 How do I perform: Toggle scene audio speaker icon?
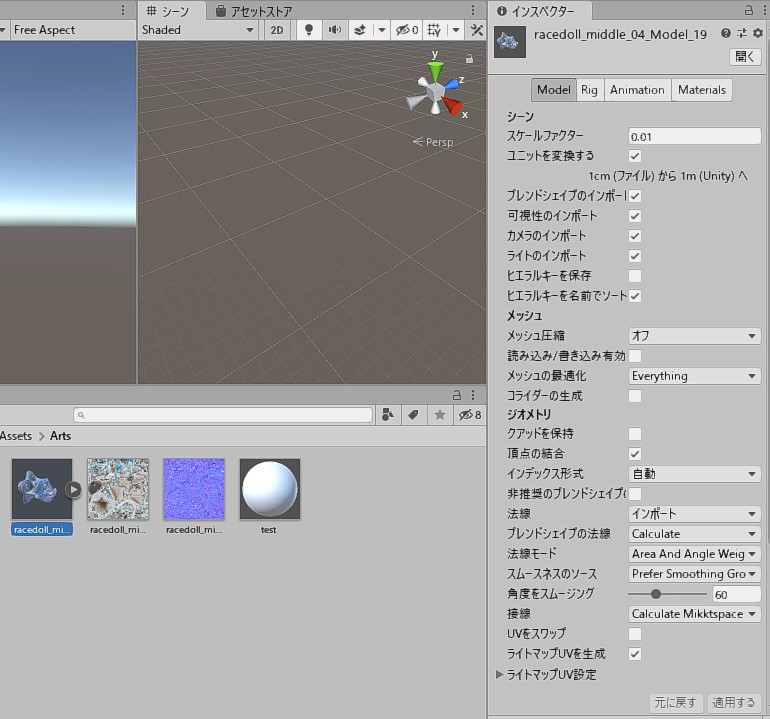[333, 30]
